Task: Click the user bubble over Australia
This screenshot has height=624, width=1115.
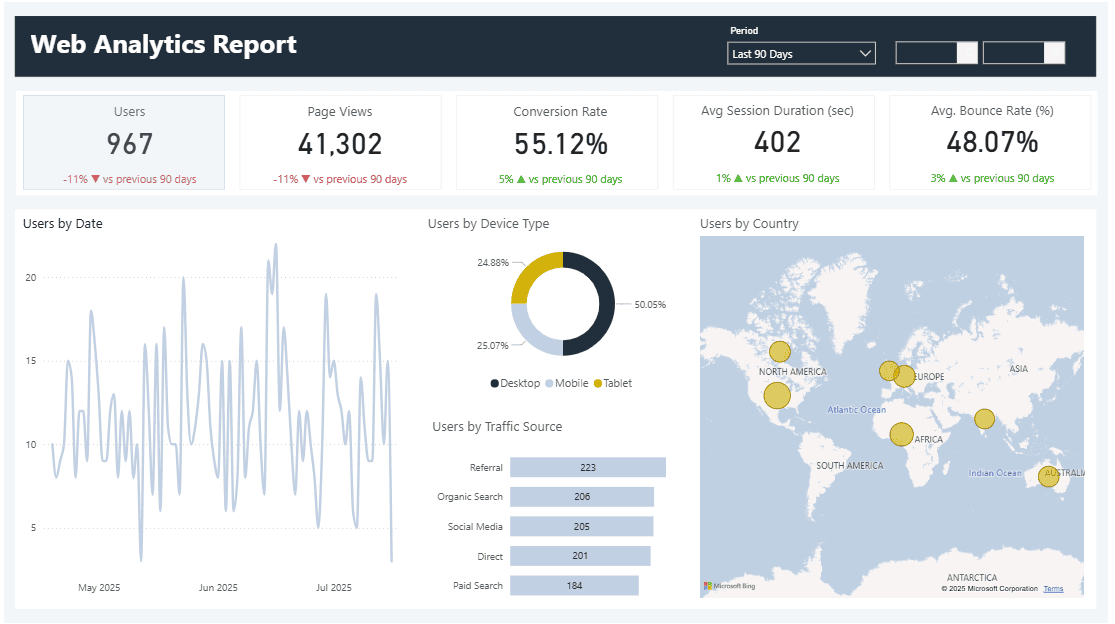Action: [1048, 477]
